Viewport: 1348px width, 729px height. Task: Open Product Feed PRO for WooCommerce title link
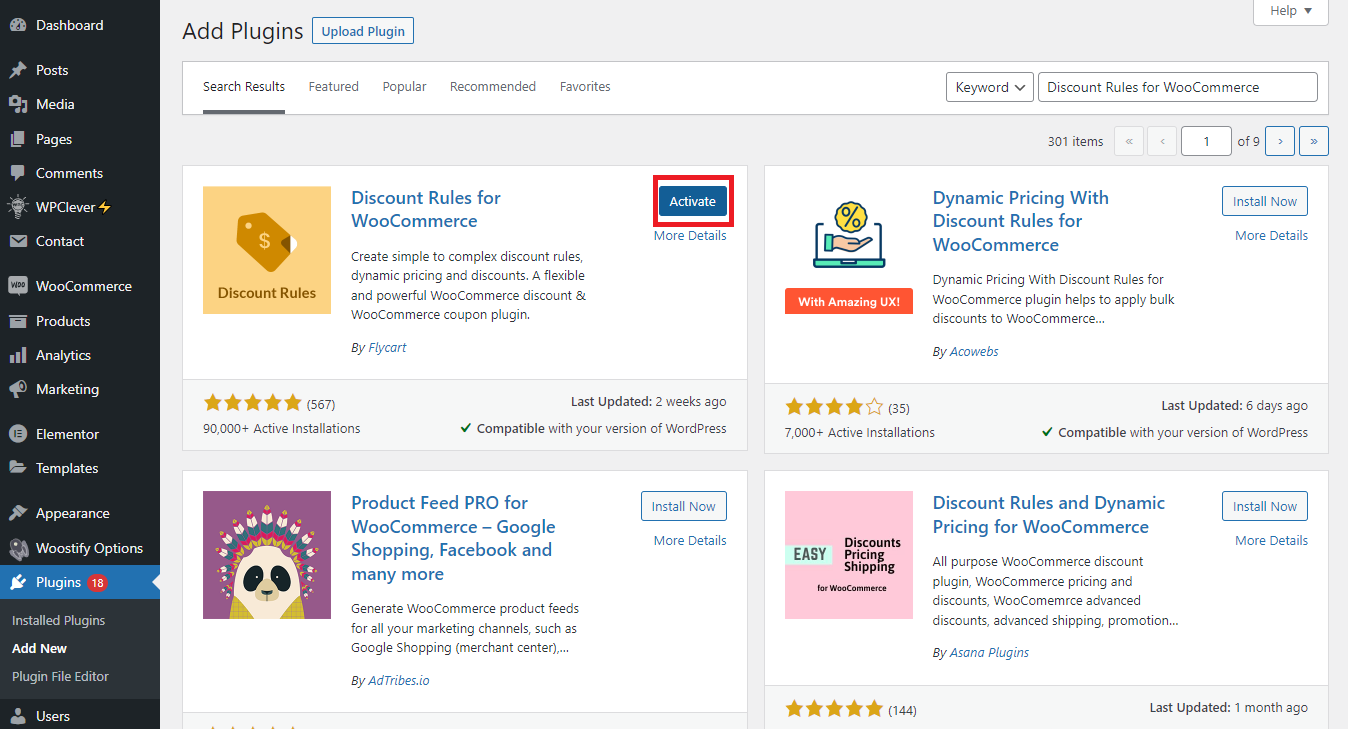coord(453,538)
